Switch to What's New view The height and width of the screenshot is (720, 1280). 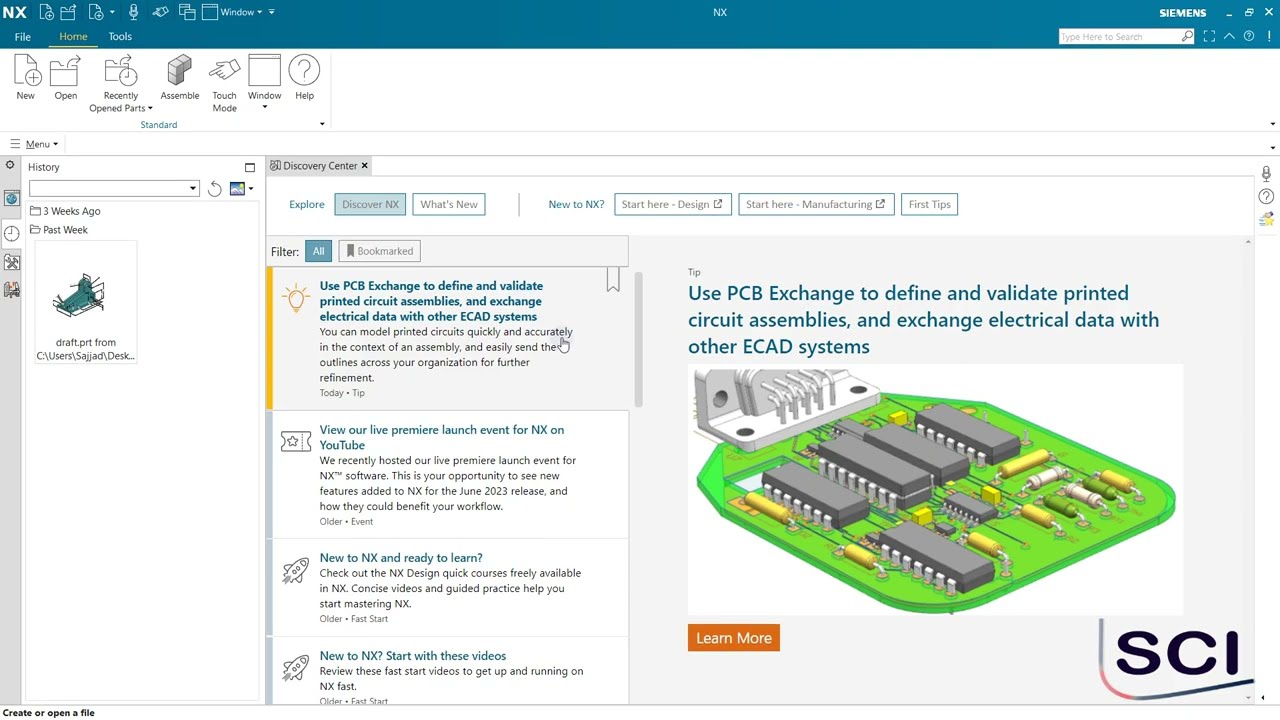(x=449, y=204)
